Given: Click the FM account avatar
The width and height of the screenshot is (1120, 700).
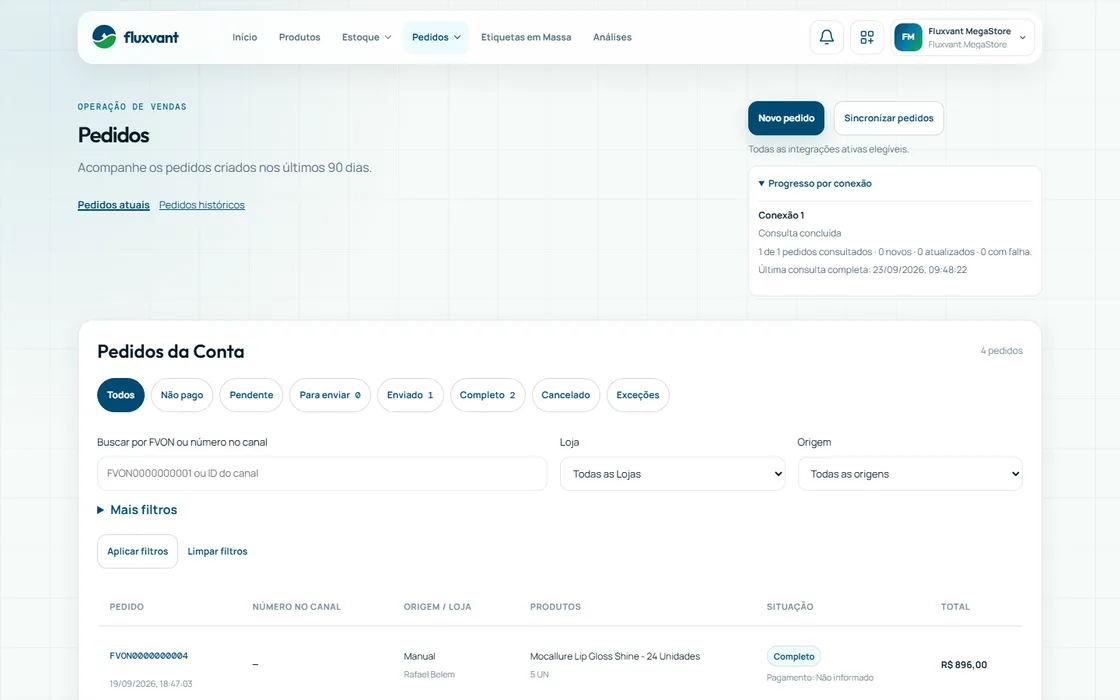Looking at the screenshot, I should pos(908,37).
